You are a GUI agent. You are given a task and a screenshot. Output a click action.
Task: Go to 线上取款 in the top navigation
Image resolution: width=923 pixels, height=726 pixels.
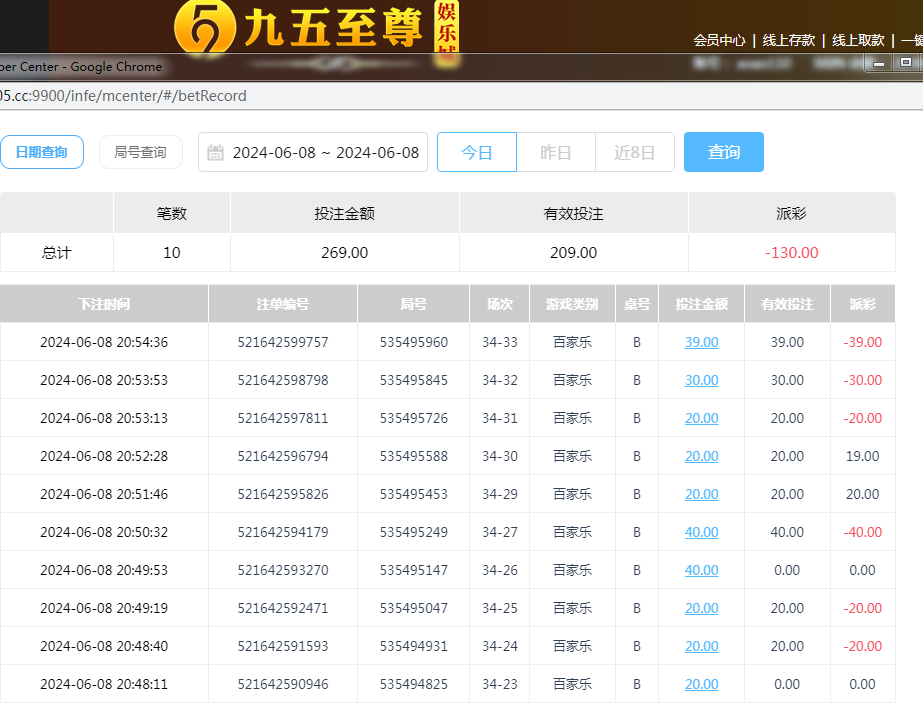coord(858,40)
